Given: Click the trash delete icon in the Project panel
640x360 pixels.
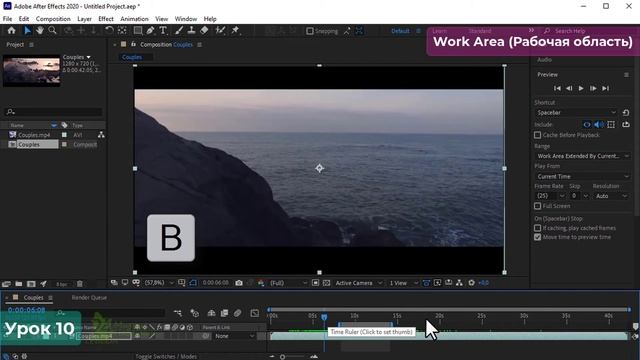Looking at the screenshot, I should tap(80, 284).
